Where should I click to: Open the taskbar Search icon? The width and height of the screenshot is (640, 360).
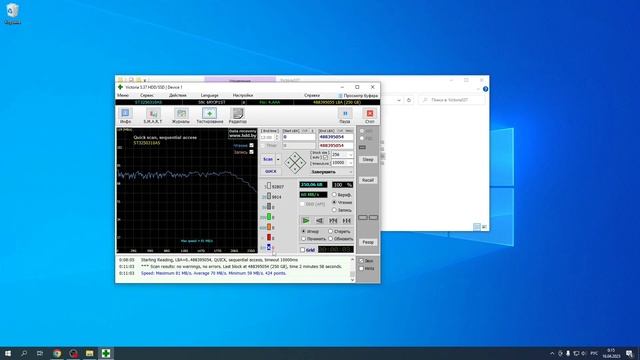tap(24, 353)
